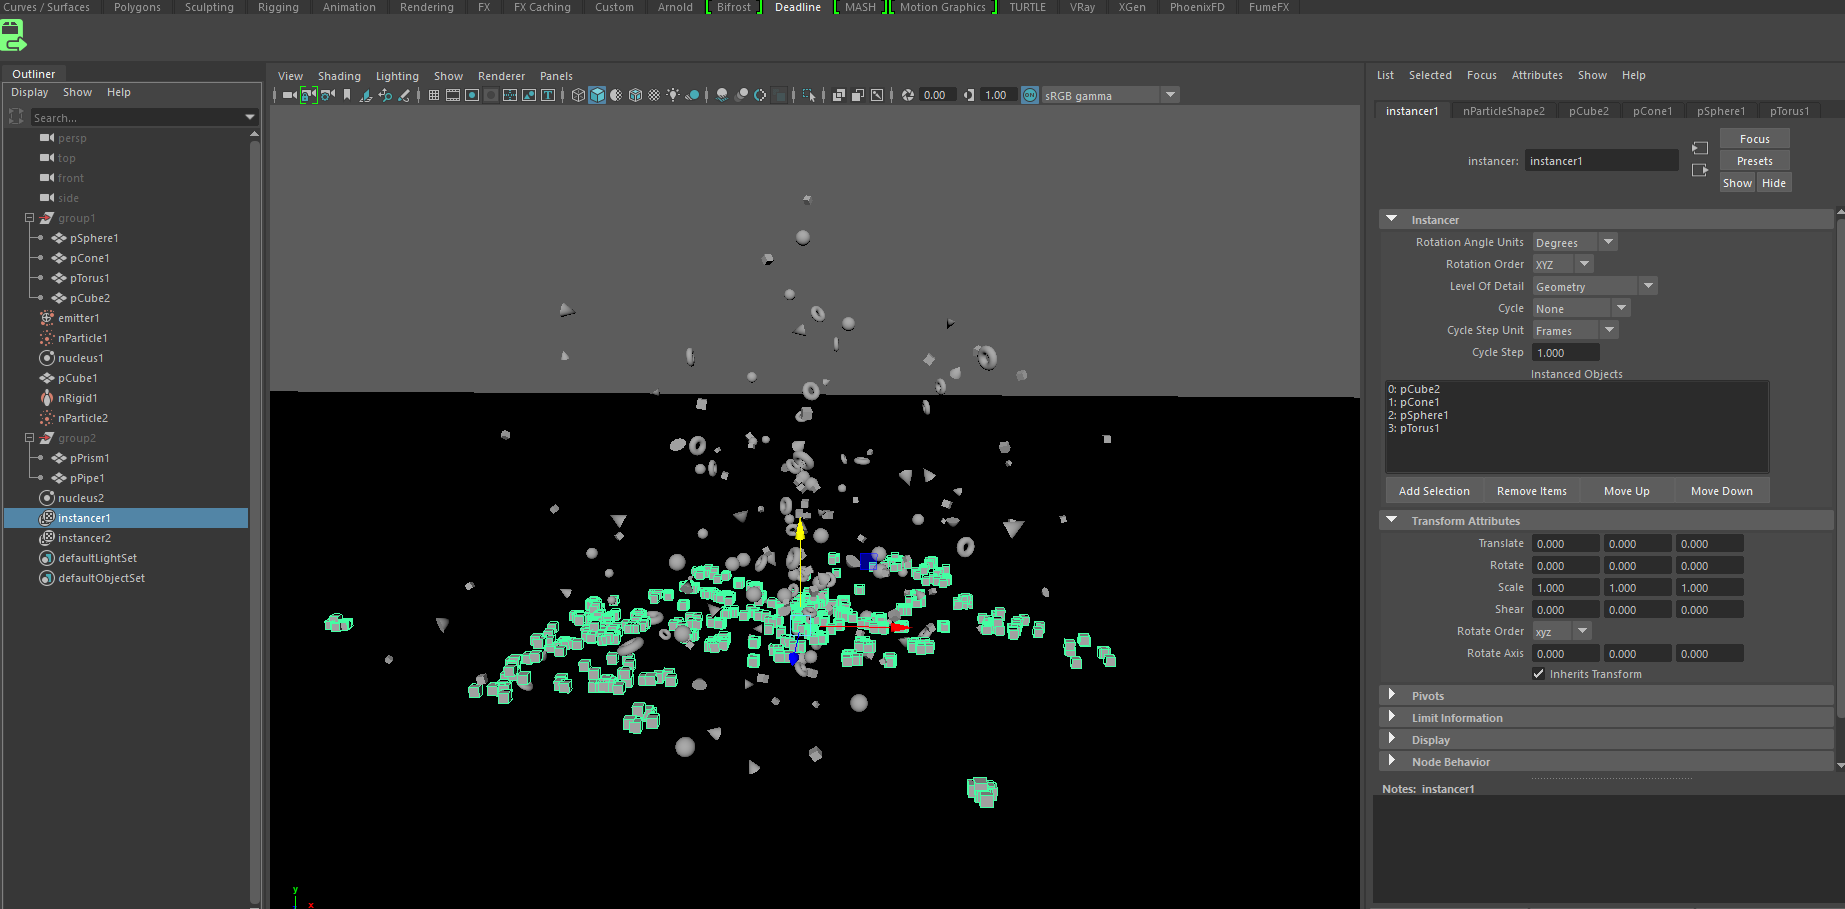Click the use all lights bulb icon

pos(673,95)
